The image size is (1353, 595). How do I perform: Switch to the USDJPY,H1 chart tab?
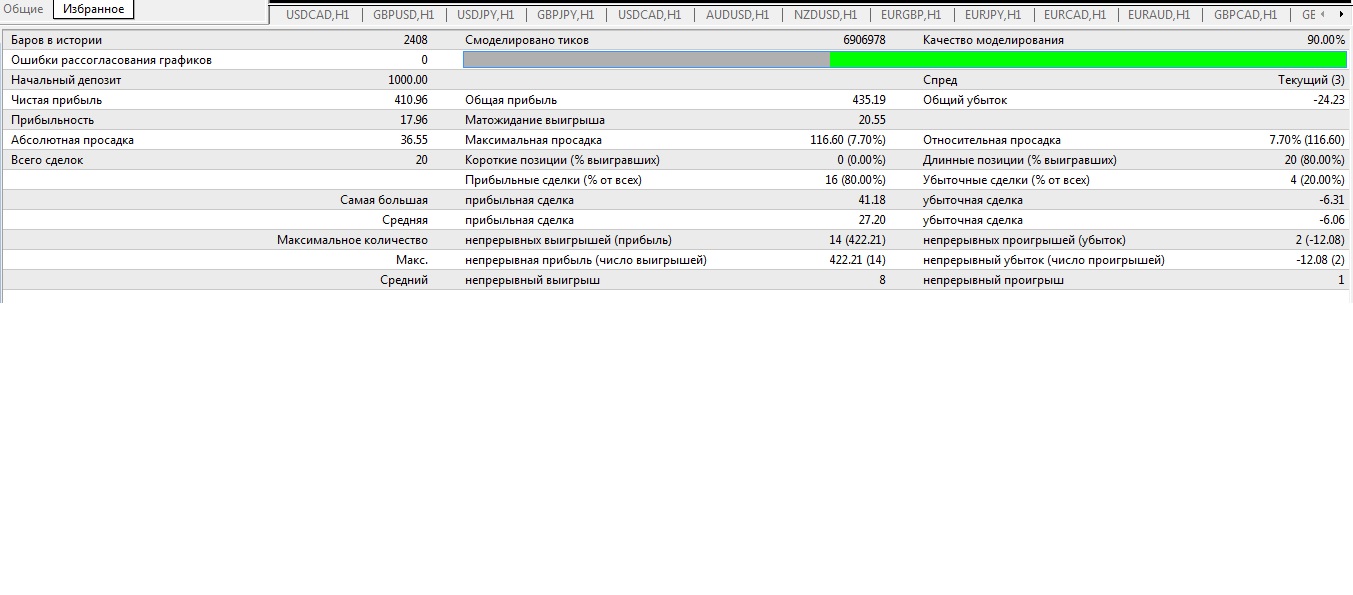point(485,15)
